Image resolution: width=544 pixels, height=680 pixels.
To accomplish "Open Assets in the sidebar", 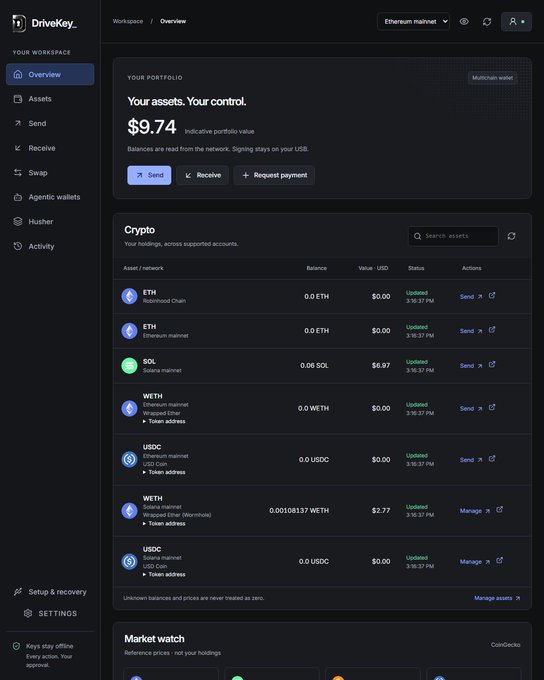I will 50,99.
